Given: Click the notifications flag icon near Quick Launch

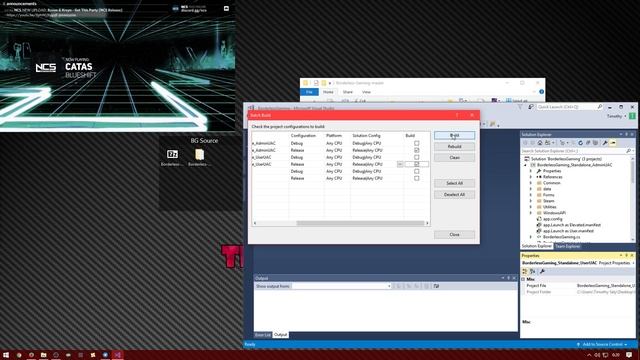Looking at the screenshot, I should [x=531, y=107].
